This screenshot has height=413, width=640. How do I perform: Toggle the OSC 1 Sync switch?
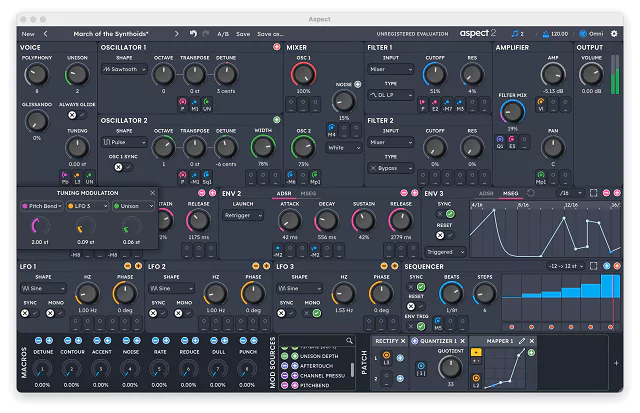tap(123, 167)
